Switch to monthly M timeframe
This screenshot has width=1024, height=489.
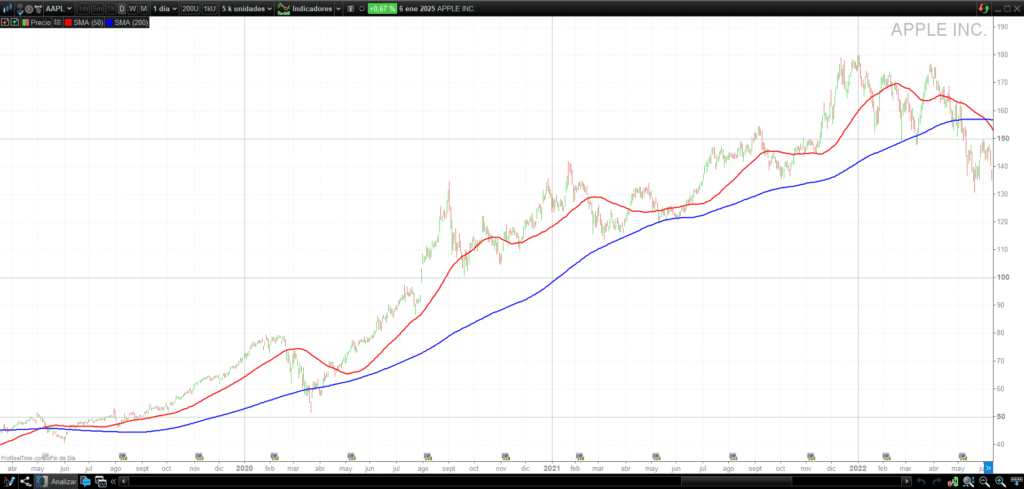(144, 8)
